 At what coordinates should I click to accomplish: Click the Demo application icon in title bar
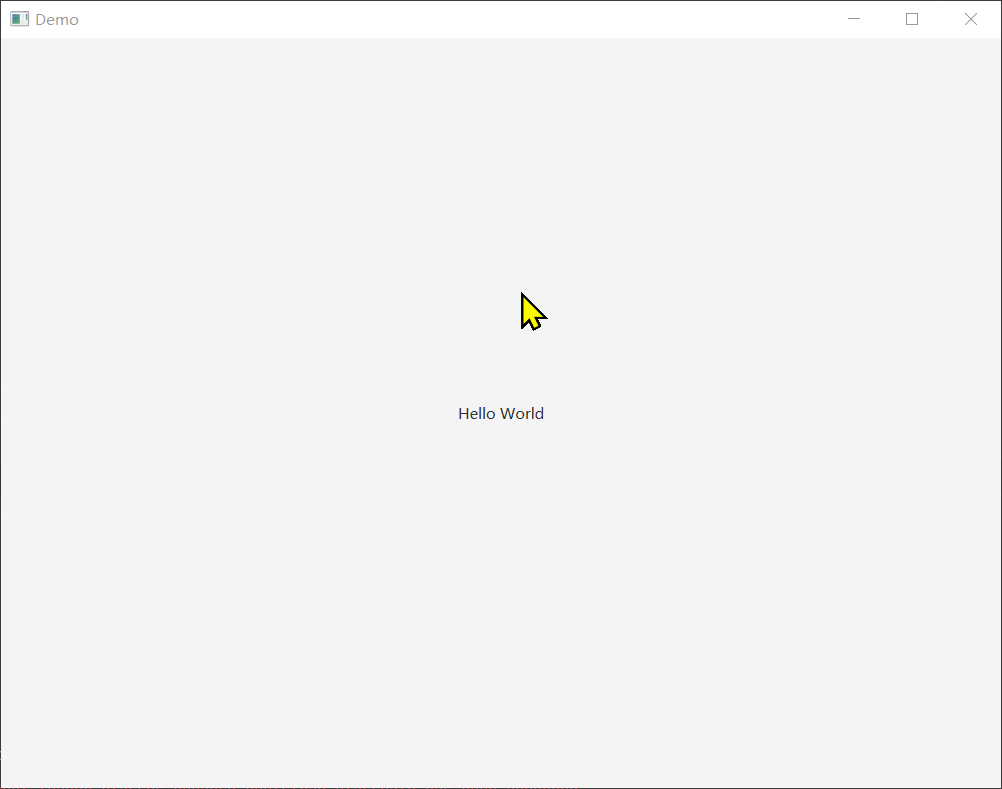[x=17, y=18]
